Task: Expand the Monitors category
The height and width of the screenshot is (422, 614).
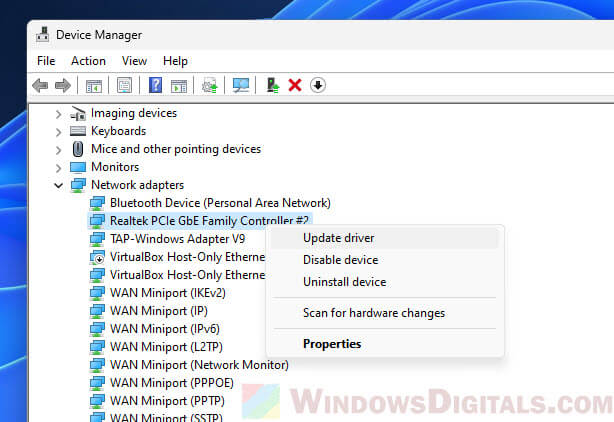Action: (58, 168)
